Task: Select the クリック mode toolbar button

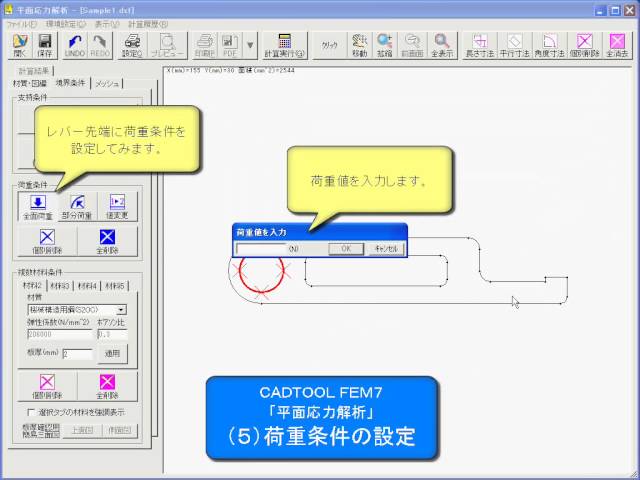Action: pyautogui.click(x=329, y=46)
